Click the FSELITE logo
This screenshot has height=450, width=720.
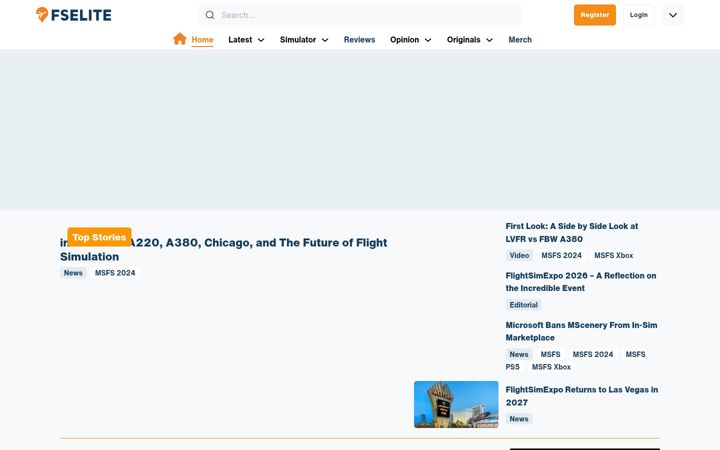point(73,15)
